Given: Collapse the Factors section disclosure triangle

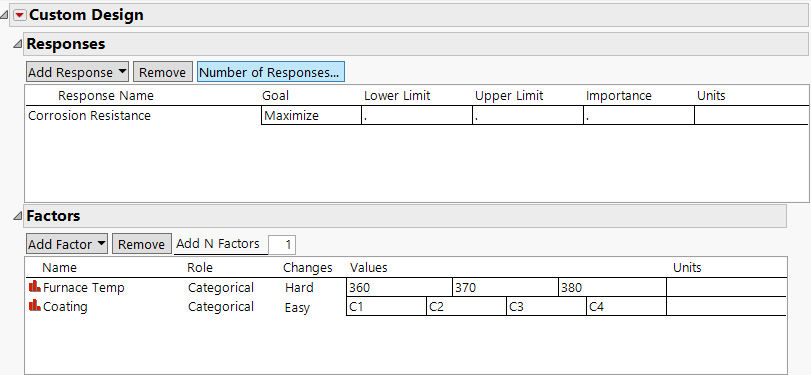Looking at the screenshot, I should (18, 216).
